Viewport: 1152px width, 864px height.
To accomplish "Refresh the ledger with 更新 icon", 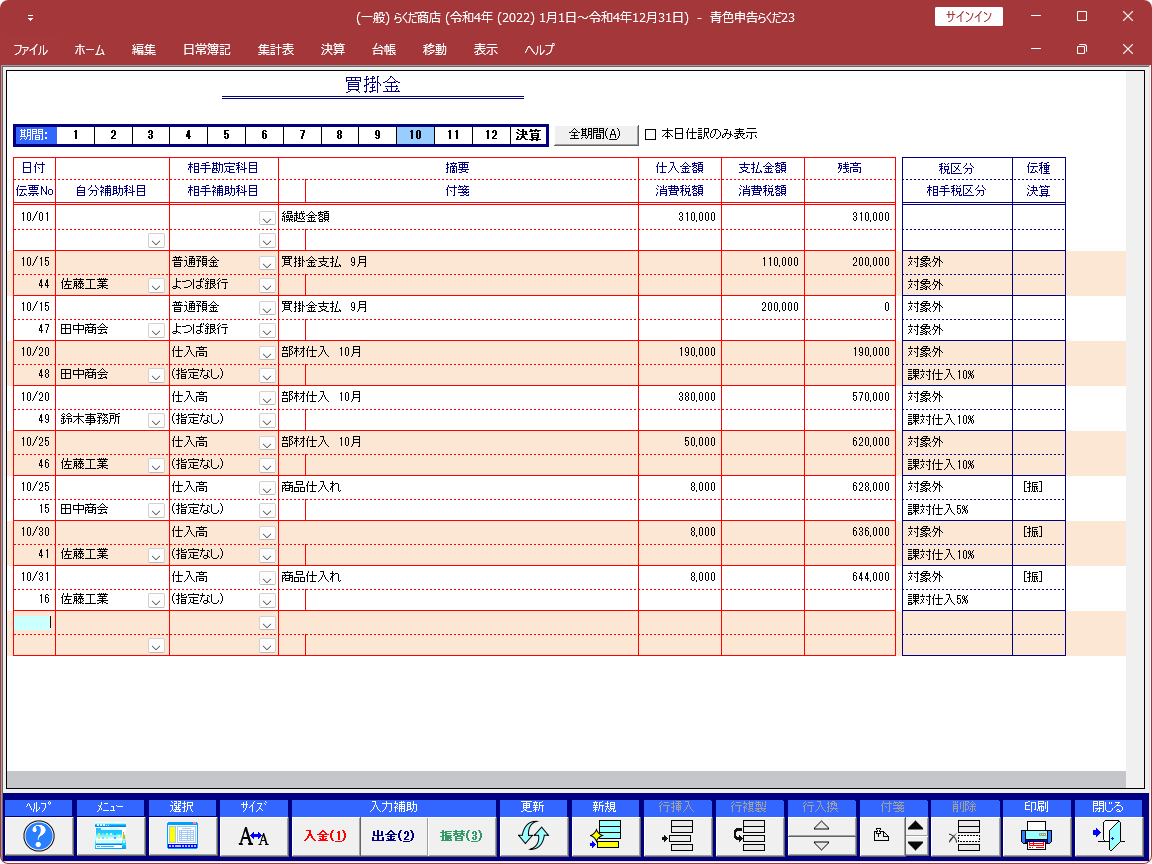I will (533, 836).
